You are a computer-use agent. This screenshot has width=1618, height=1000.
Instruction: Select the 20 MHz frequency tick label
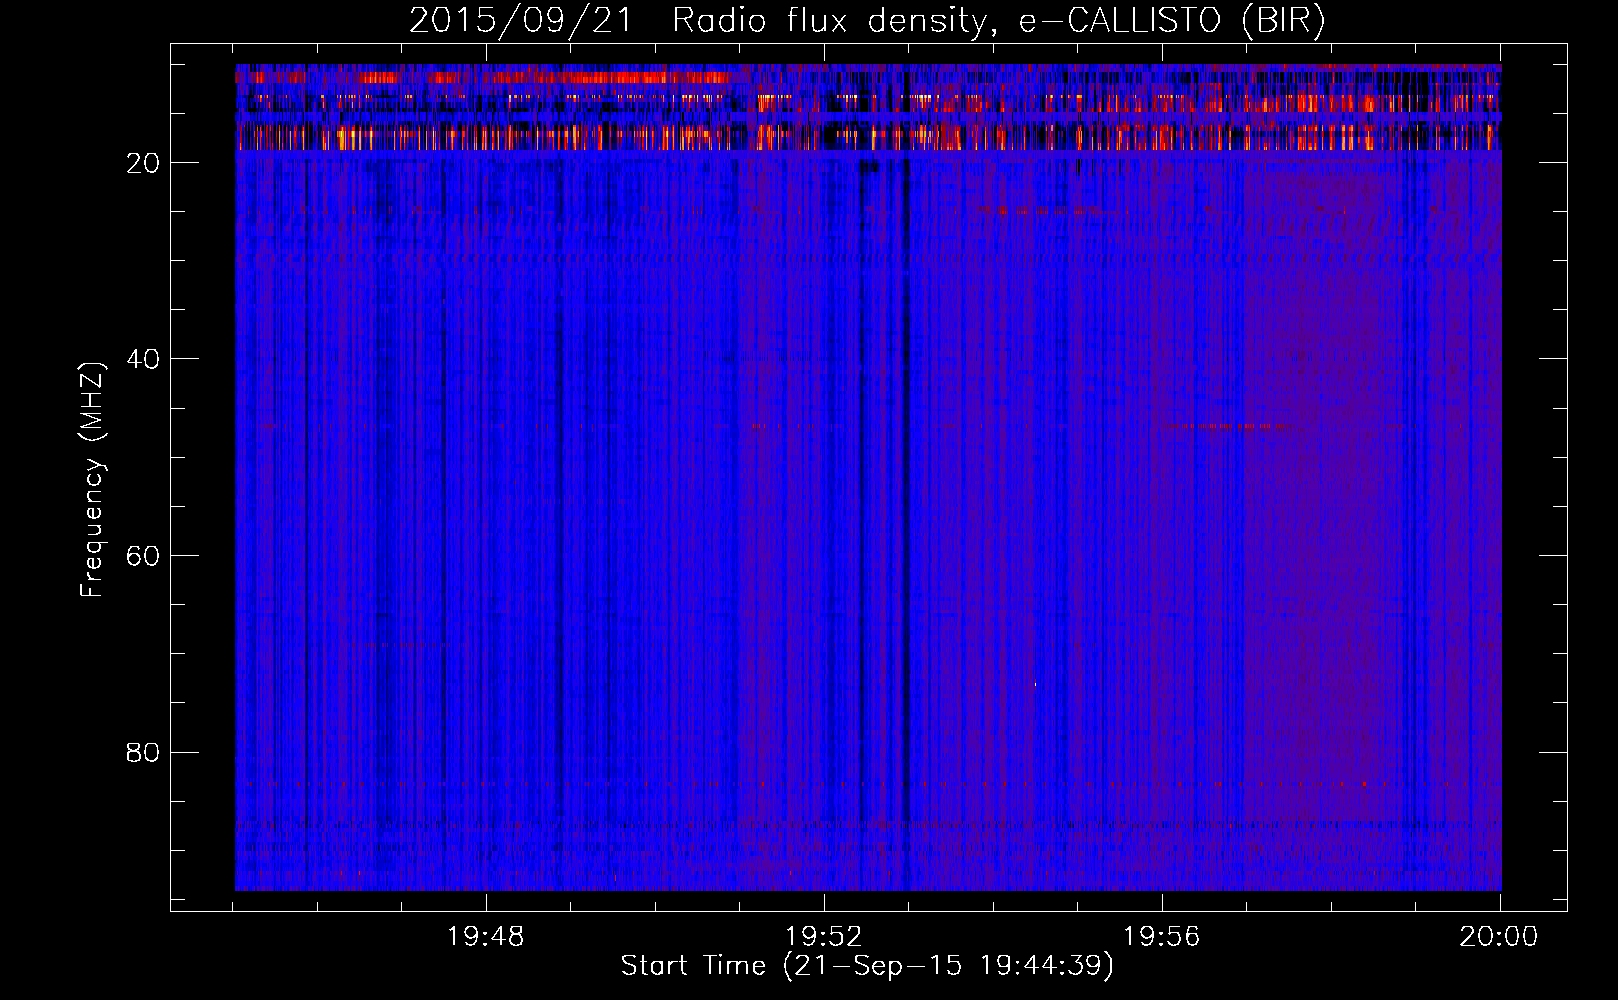coord(144,163)
